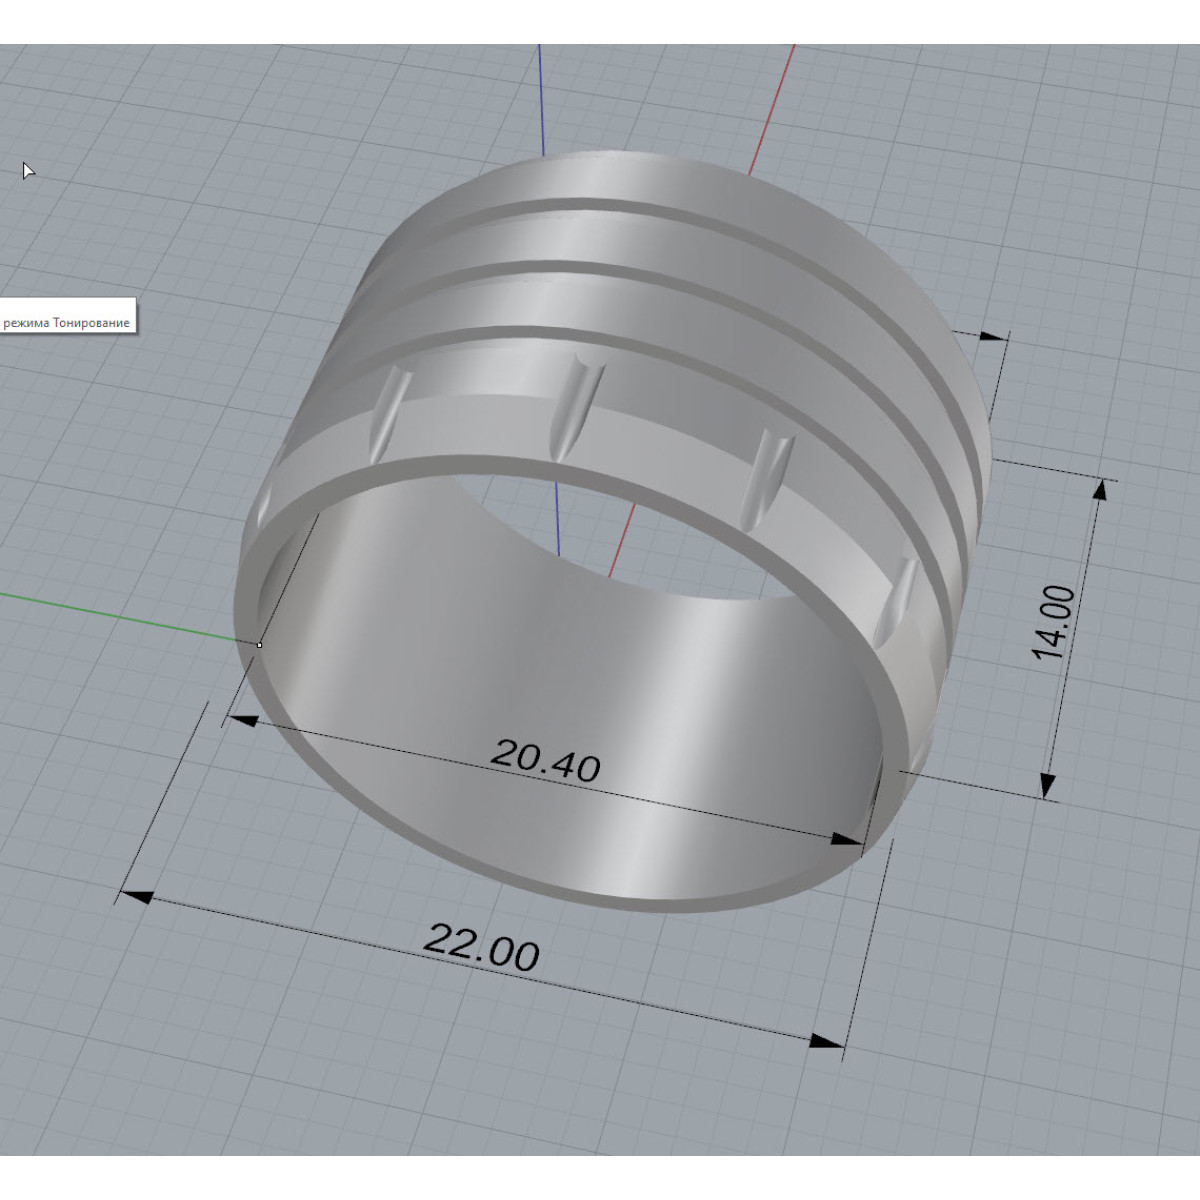
Task: Click the left arrowhead of the 22.00 dimension
Action: point(136,896)
